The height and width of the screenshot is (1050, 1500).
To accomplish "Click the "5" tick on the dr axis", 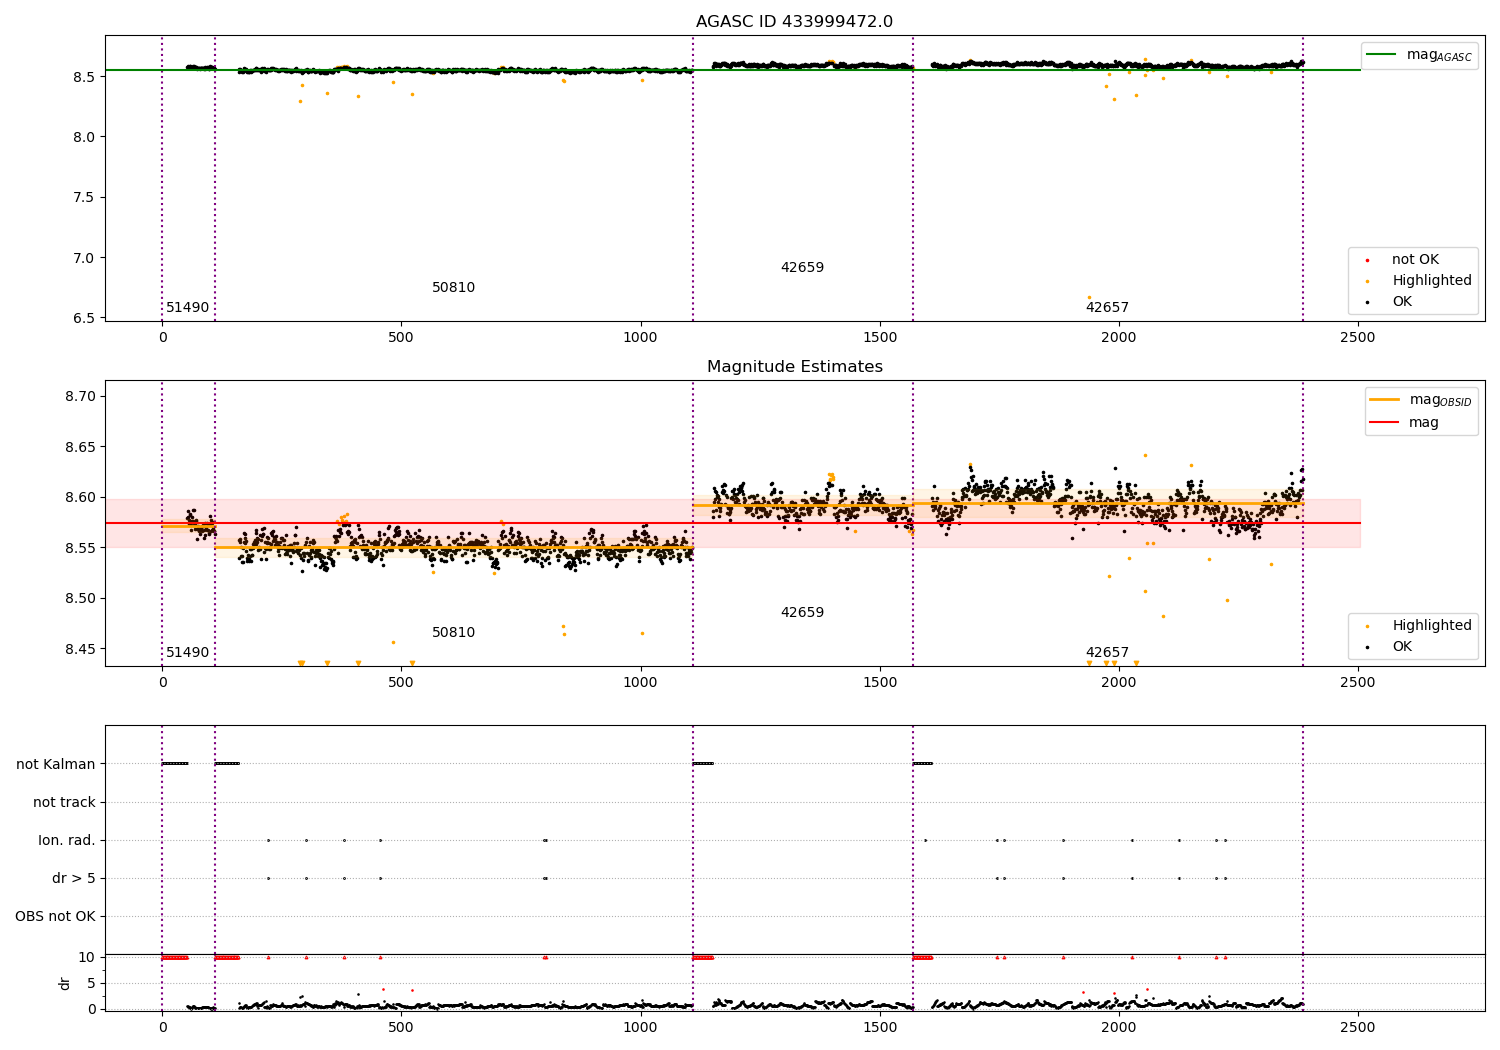I will point(91,984).
